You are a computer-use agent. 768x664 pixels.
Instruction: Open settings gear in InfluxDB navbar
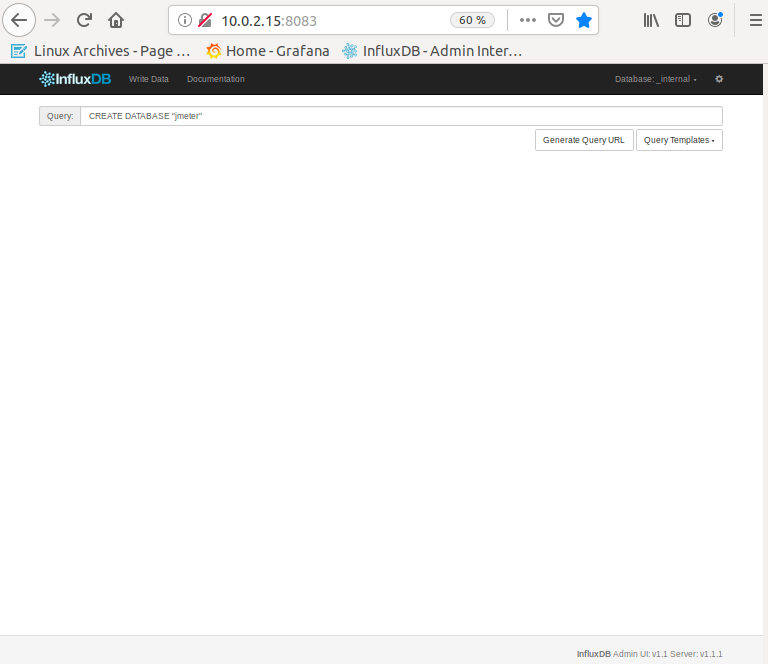click(719, 79)
